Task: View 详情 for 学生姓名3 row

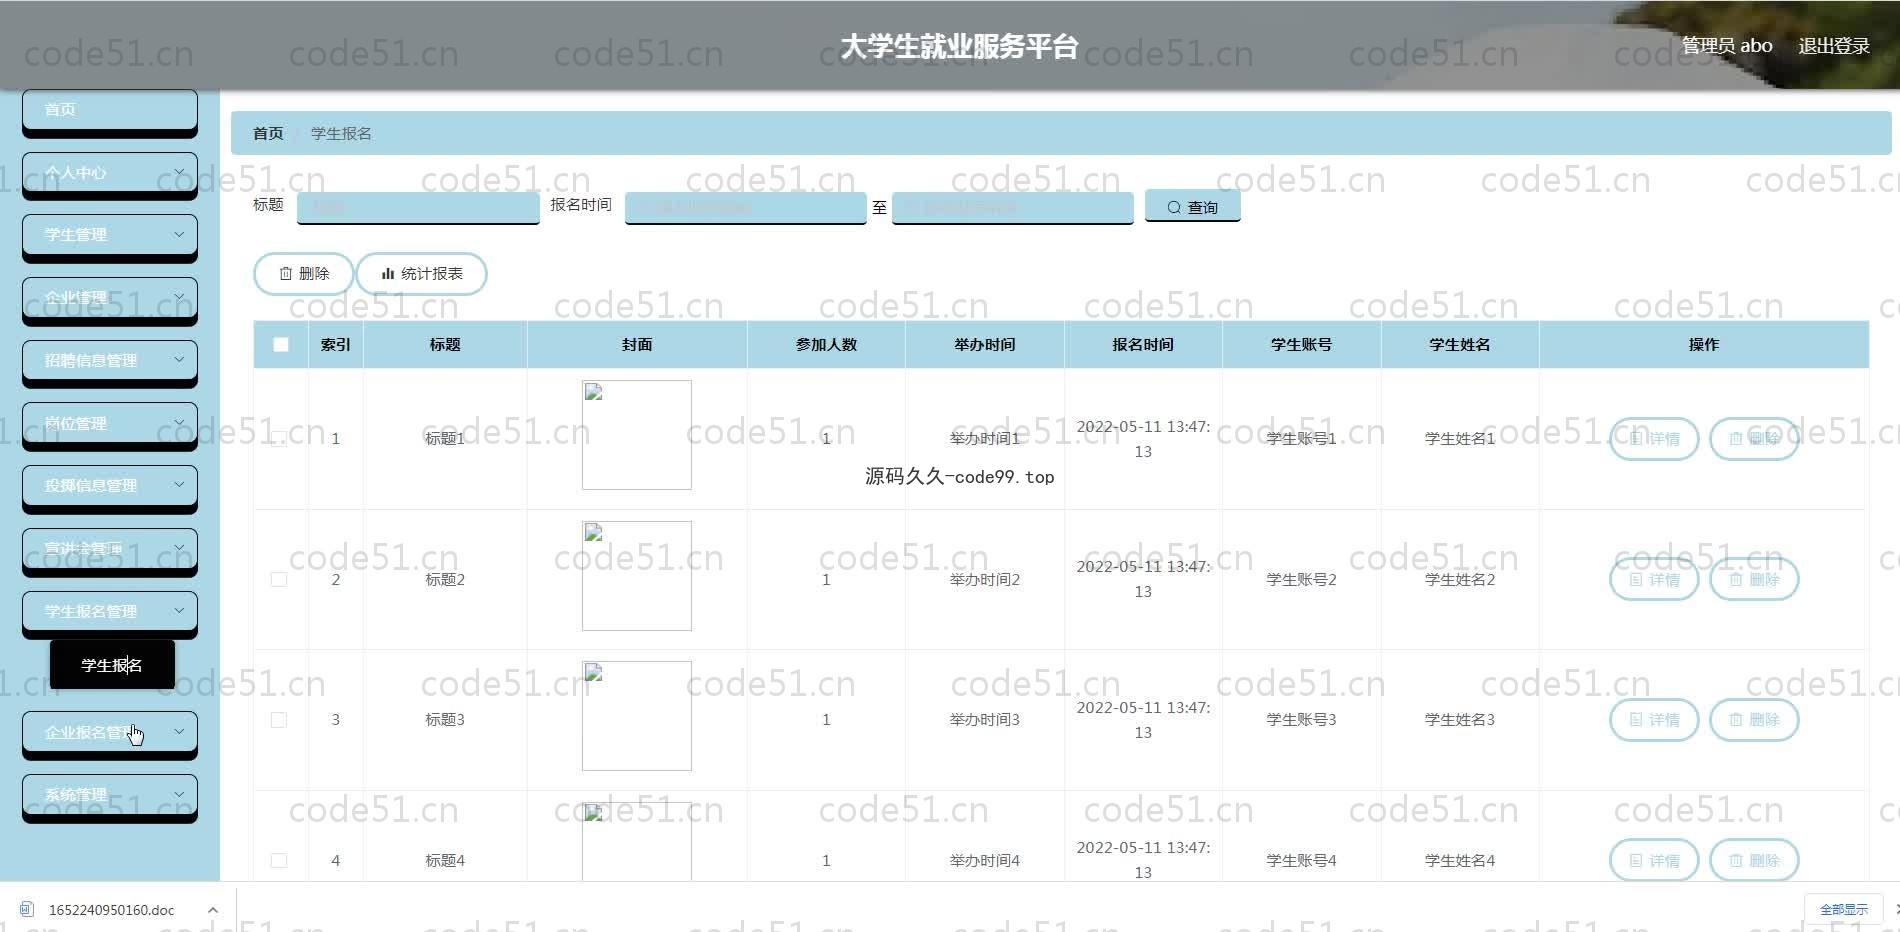Action: (1654, 720)
